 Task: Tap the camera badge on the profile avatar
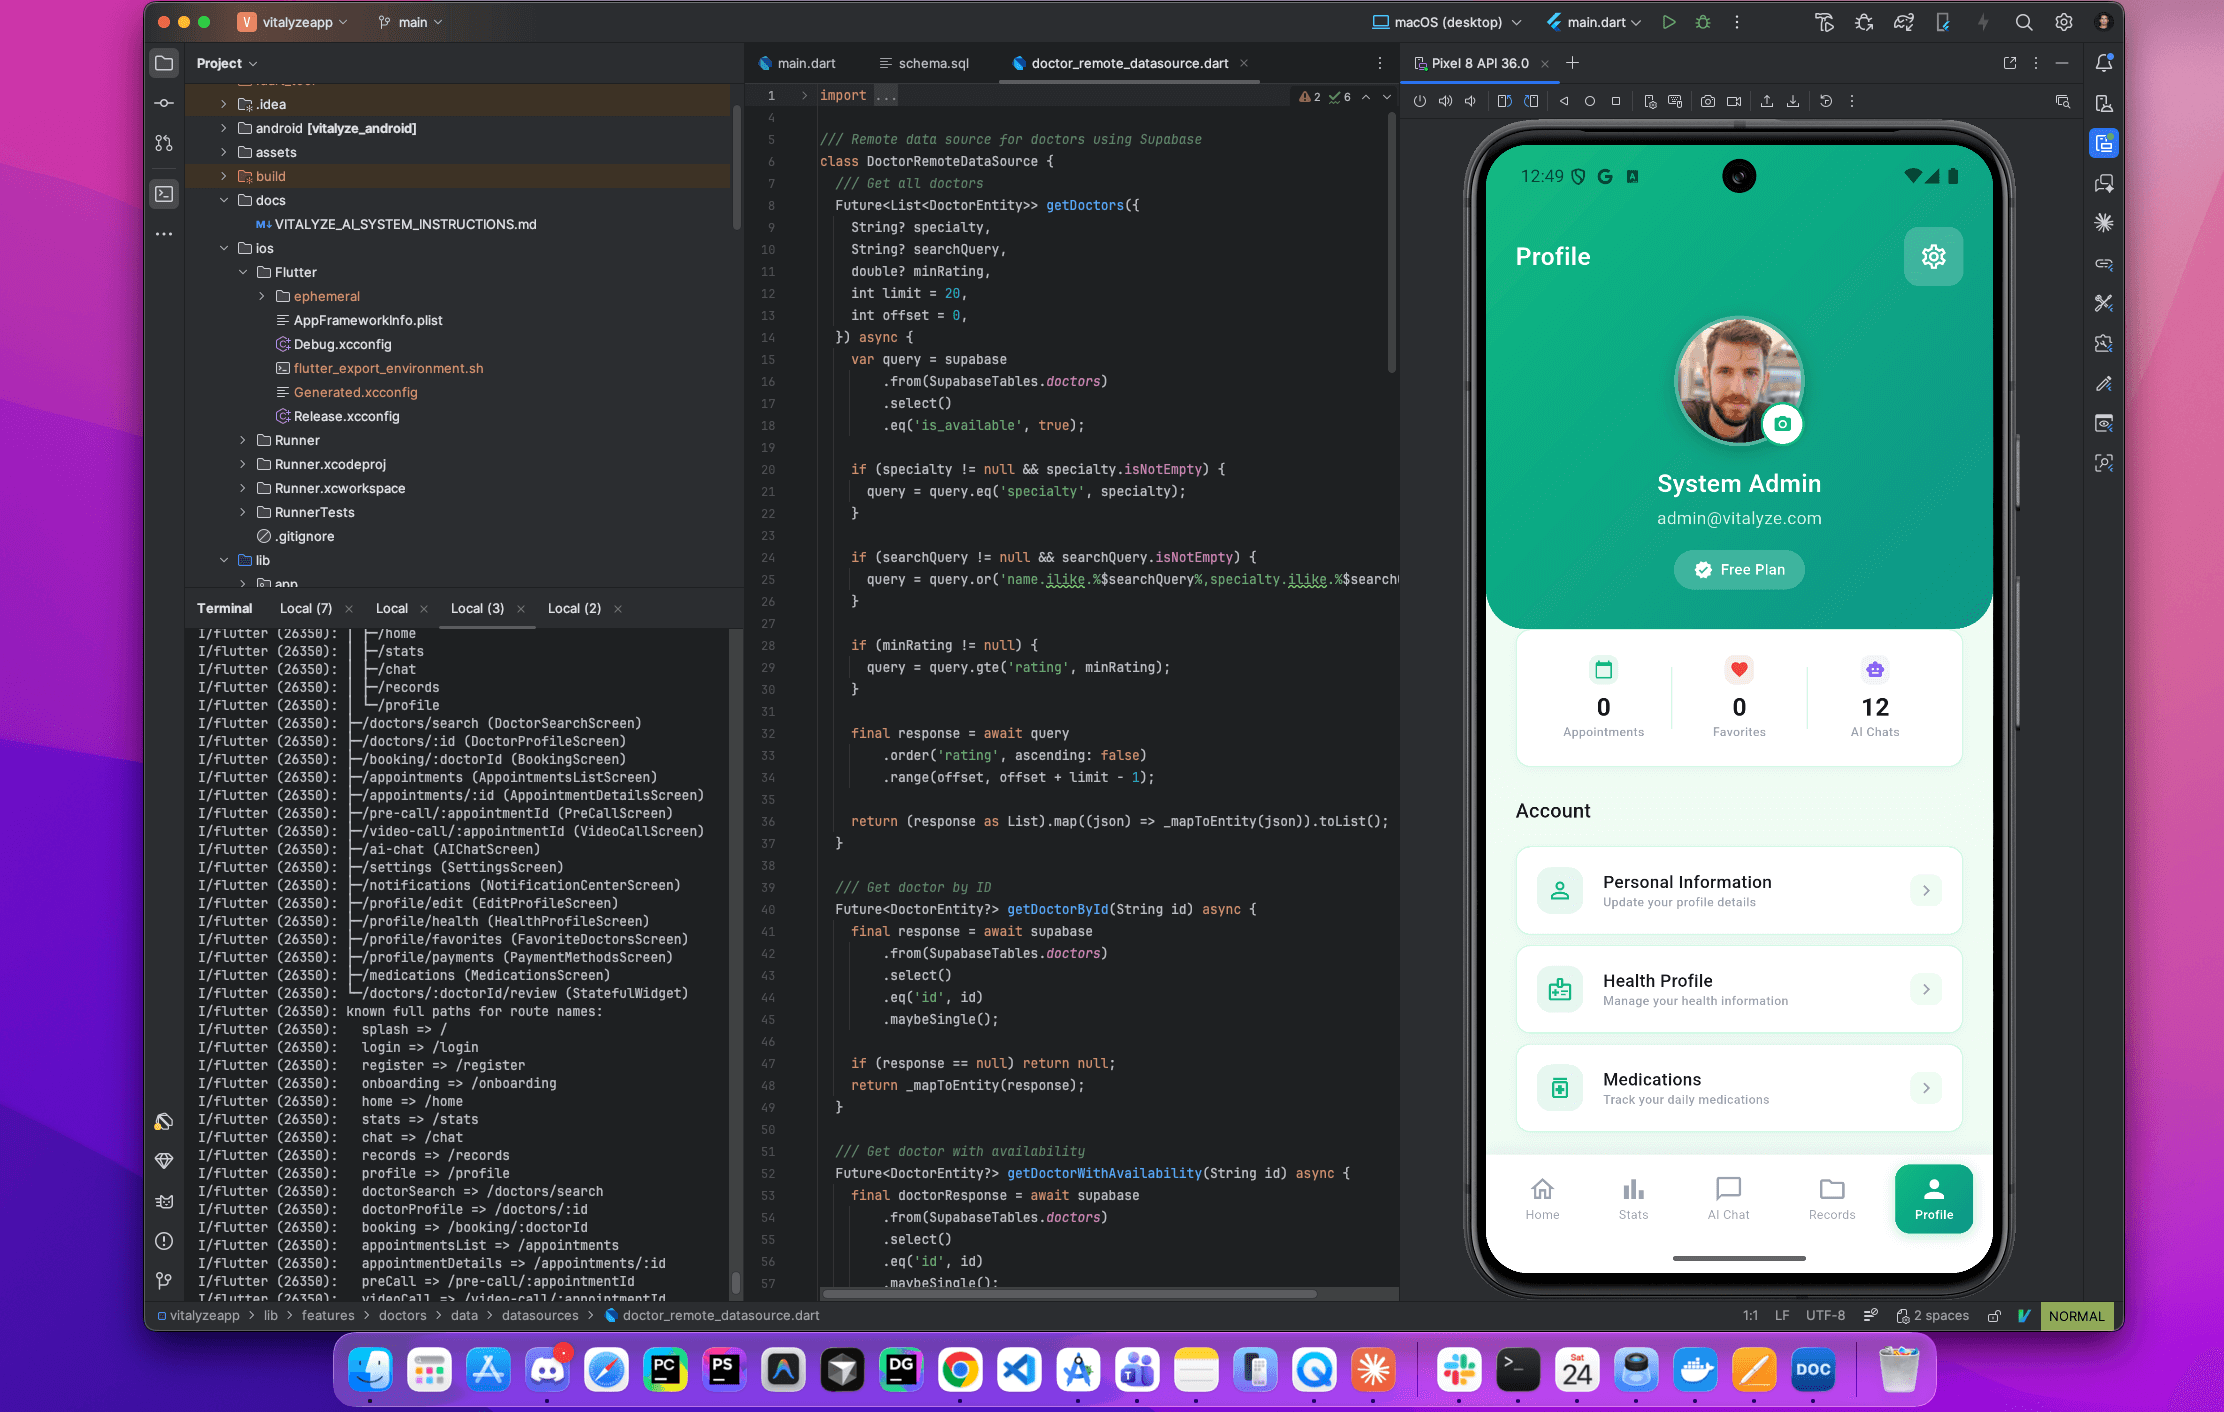click(x=1783, y=424)
